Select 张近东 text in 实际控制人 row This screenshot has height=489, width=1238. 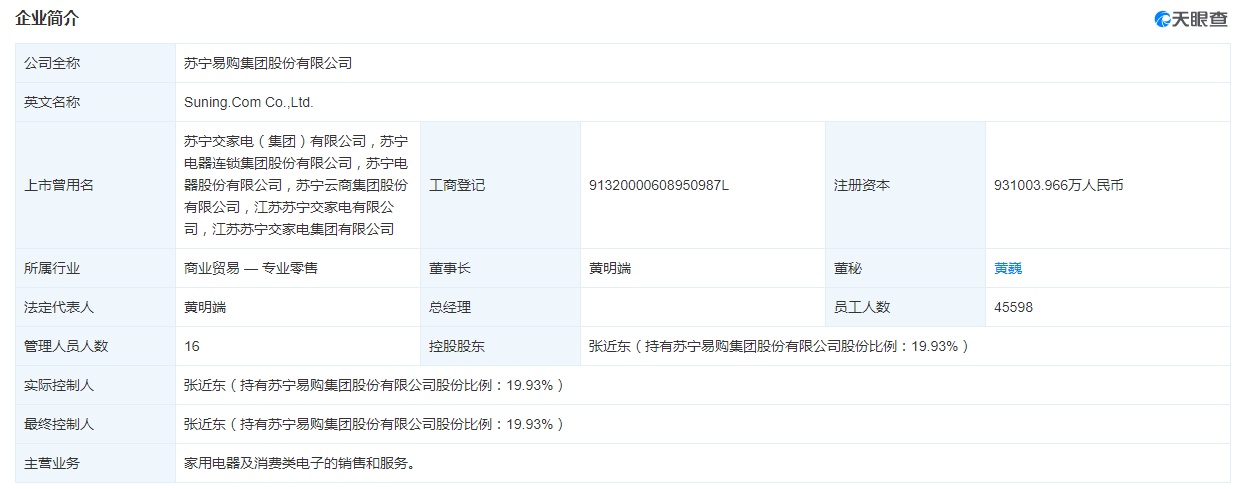pos(374,385)
